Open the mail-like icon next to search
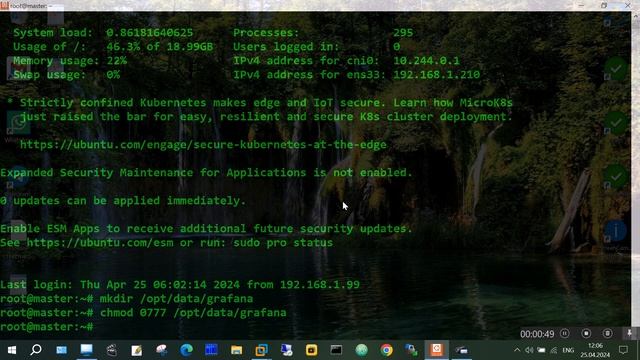Viewport: 640px width, 360px height. (62, 350)
